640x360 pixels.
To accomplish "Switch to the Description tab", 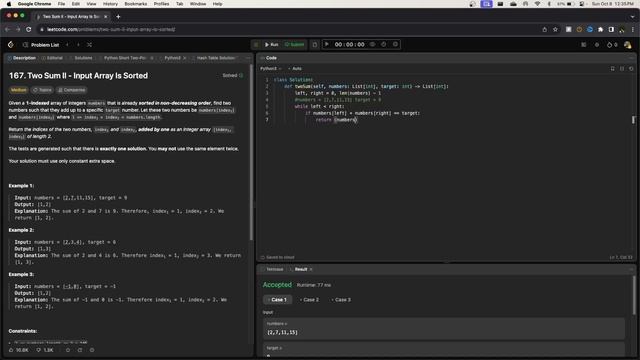I will (x=22, y=58).
